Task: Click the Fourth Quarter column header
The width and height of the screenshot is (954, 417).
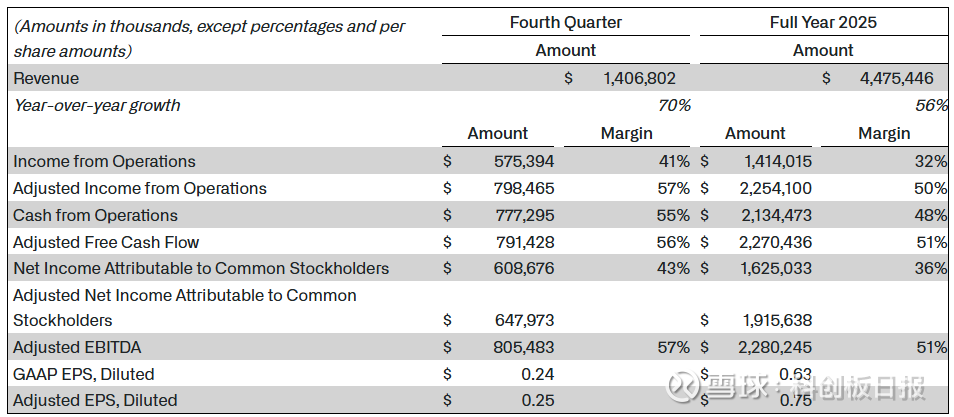Action: [565, 22]
